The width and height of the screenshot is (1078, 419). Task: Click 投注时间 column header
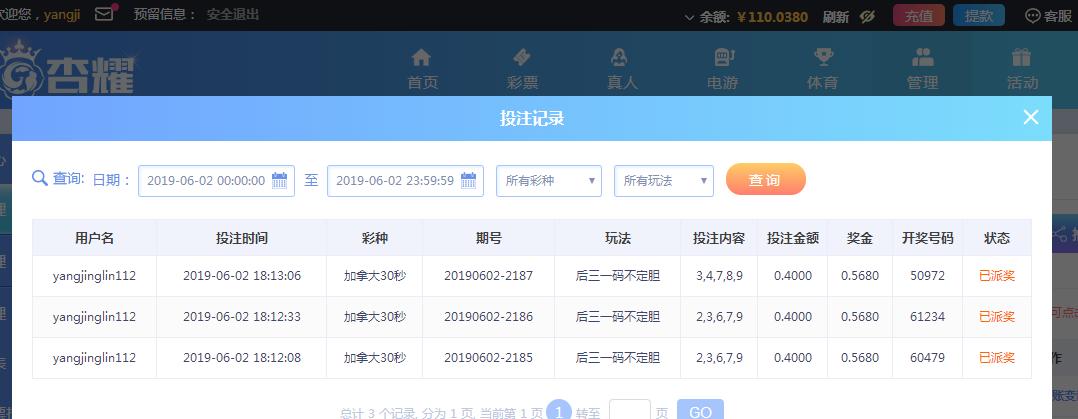pos(242,238)
